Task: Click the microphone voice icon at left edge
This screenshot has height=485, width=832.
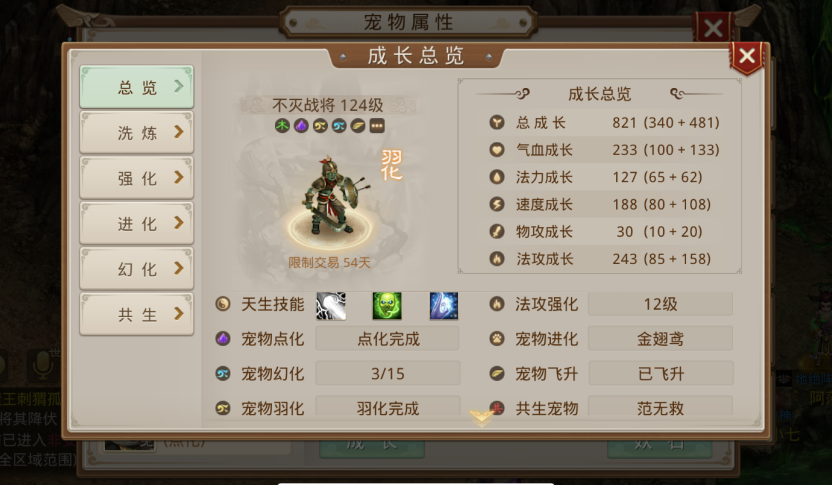Action: point(42,364)
